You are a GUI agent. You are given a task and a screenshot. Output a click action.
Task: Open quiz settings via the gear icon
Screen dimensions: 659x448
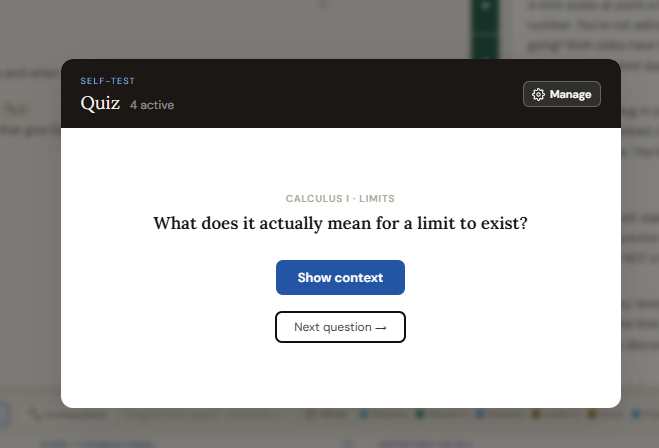(x=539, y=94)
